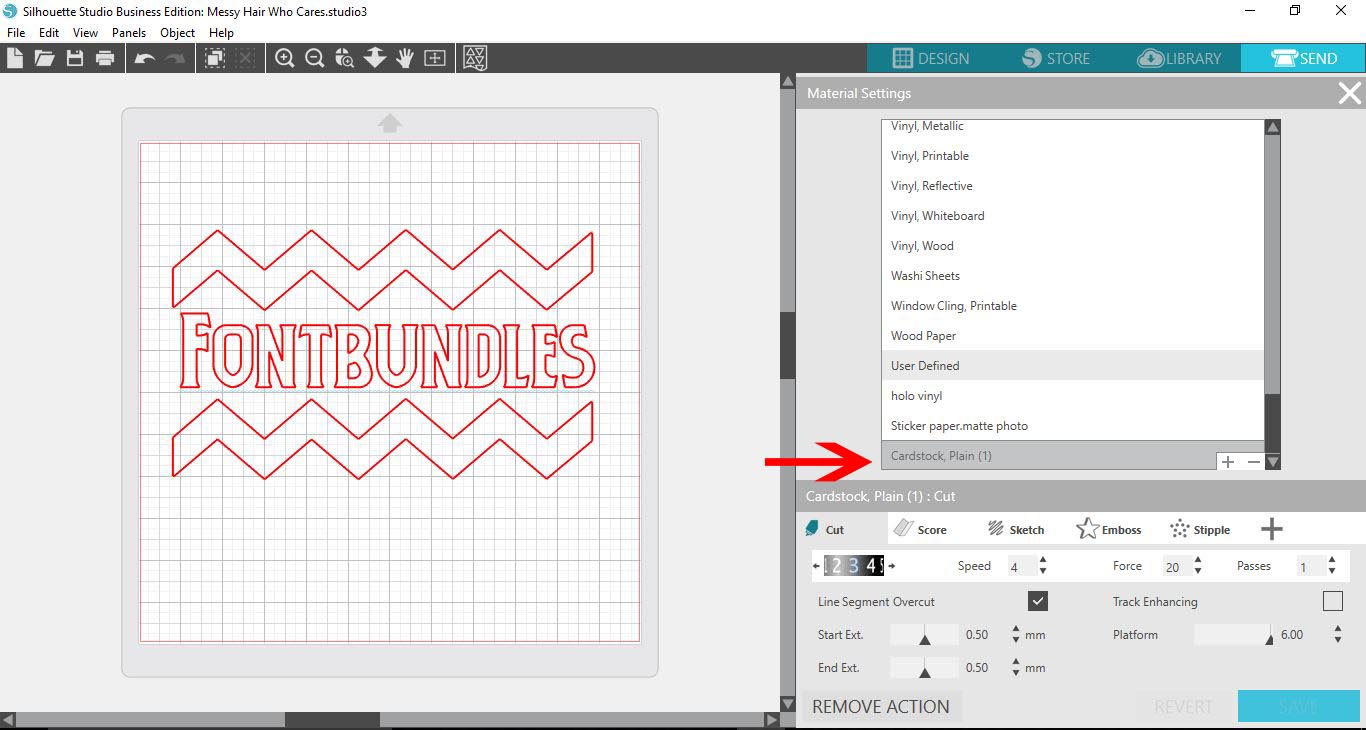Increase the Platform value with stepper
The height and width of the screenshot is (730, 1366).
(x=1338, y=630)
